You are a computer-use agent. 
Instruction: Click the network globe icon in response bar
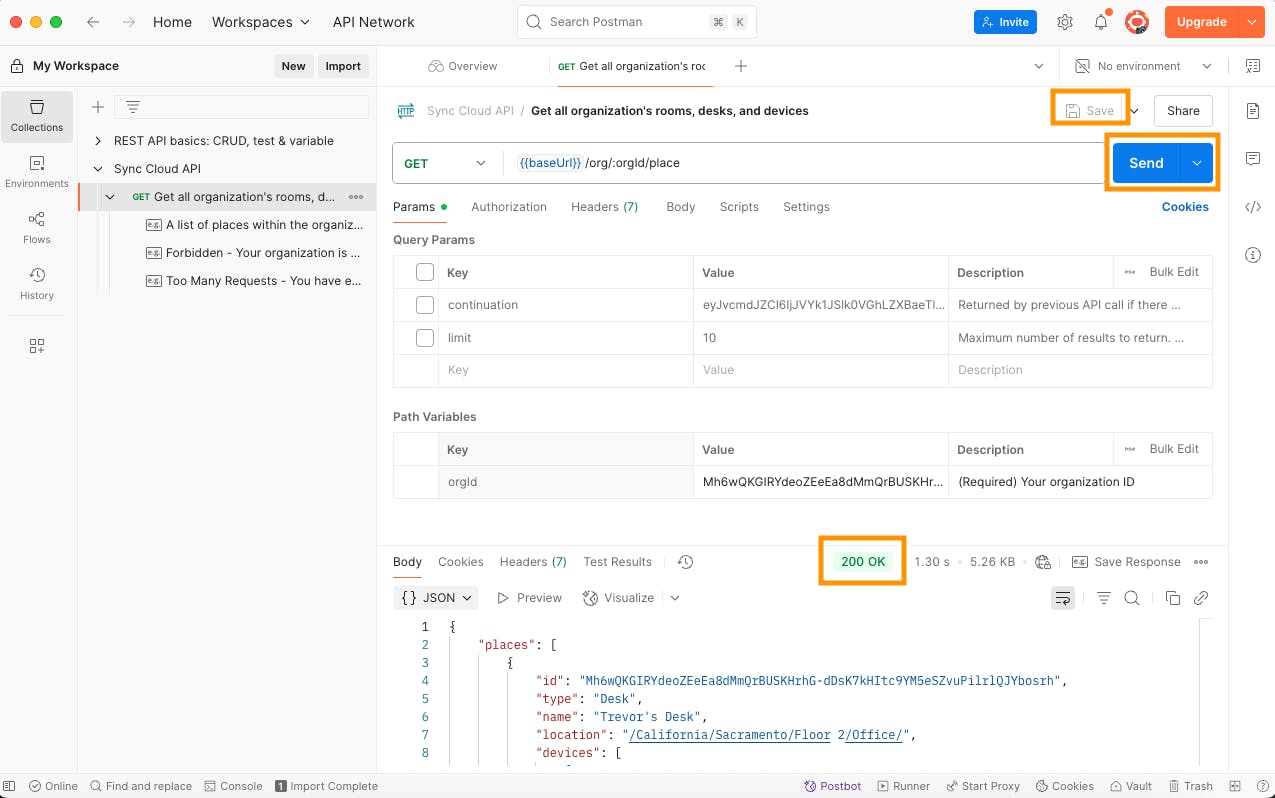tap(1043, 562)
